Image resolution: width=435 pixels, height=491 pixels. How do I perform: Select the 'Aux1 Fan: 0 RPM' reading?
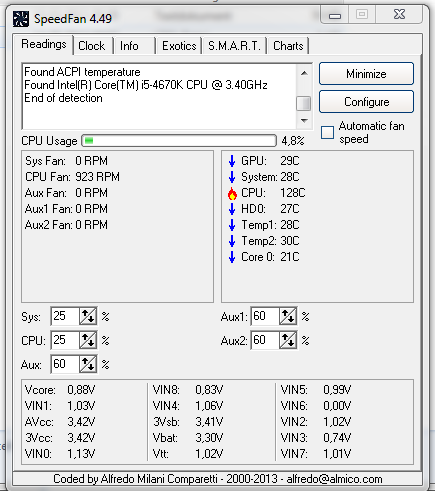[x=66, y=209]
